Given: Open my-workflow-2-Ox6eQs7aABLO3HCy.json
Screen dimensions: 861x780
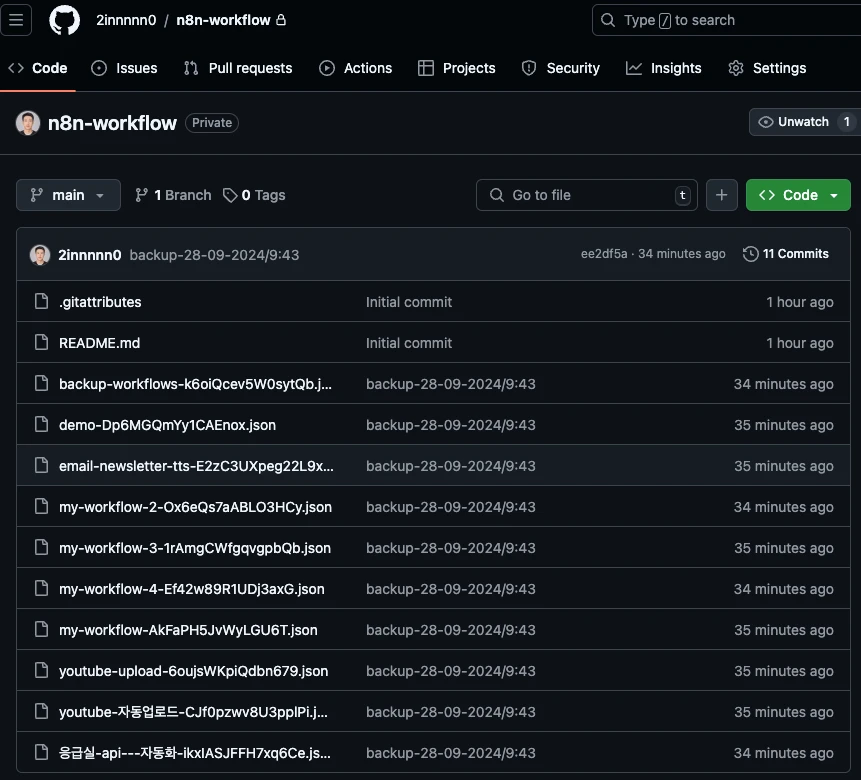Looking at the screenshot, I should 195,507.
